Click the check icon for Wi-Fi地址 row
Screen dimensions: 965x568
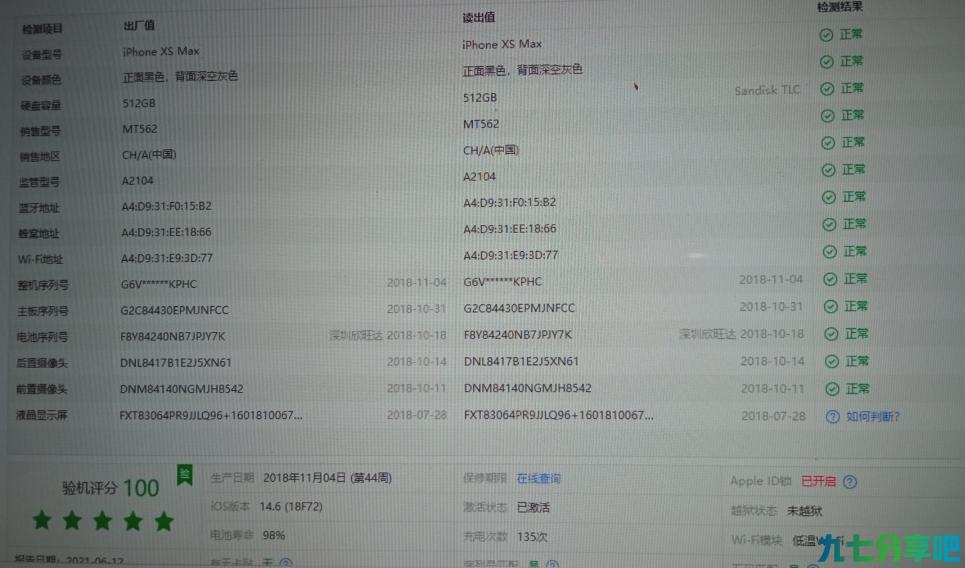[x=830, y=252]
